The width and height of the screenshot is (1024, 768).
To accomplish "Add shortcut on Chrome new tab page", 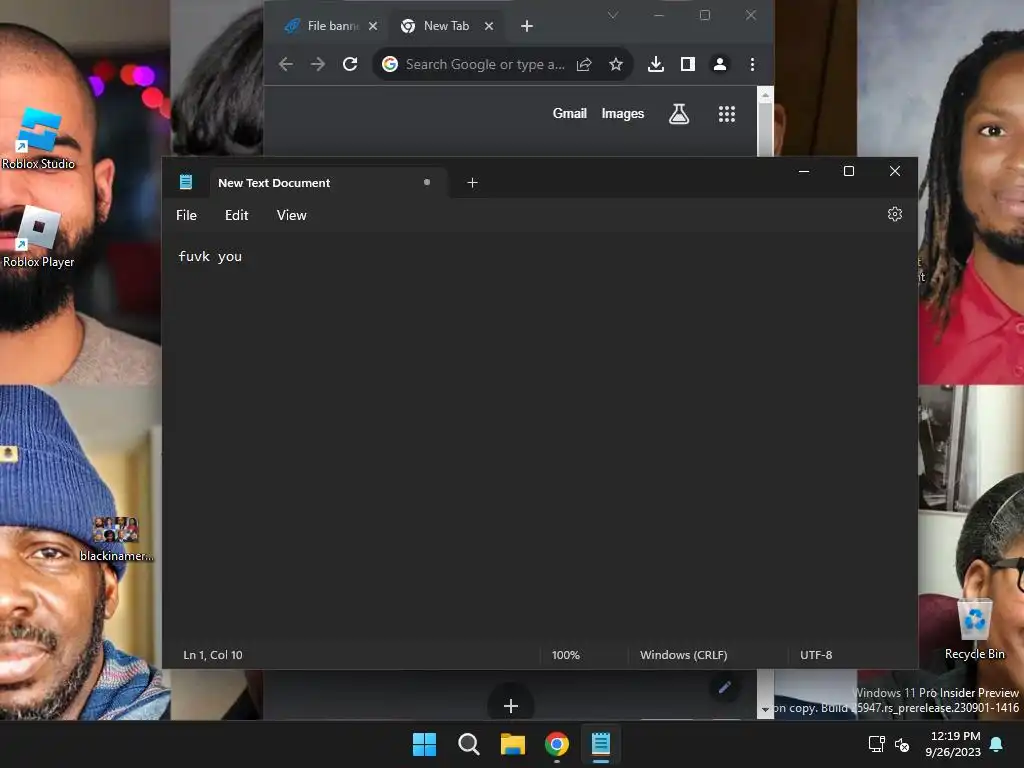I will (x=511, y=705).
